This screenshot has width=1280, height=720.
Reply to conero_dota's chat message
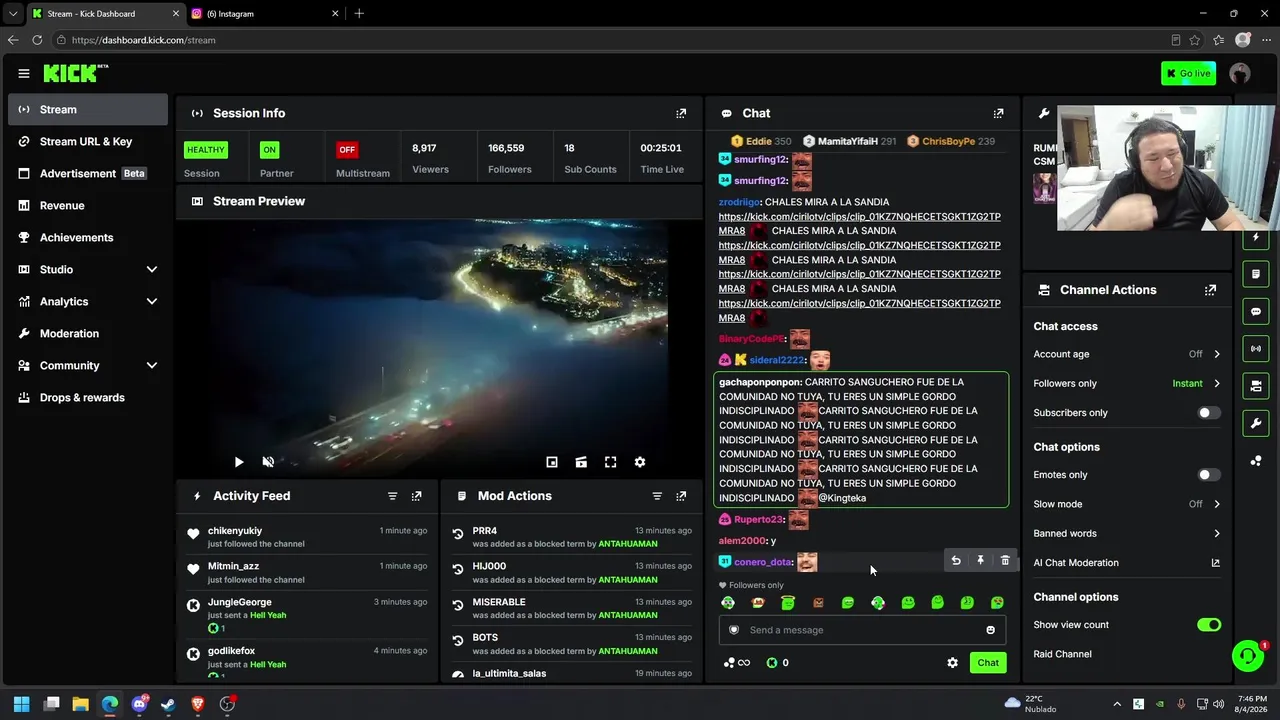coord(956,561)
